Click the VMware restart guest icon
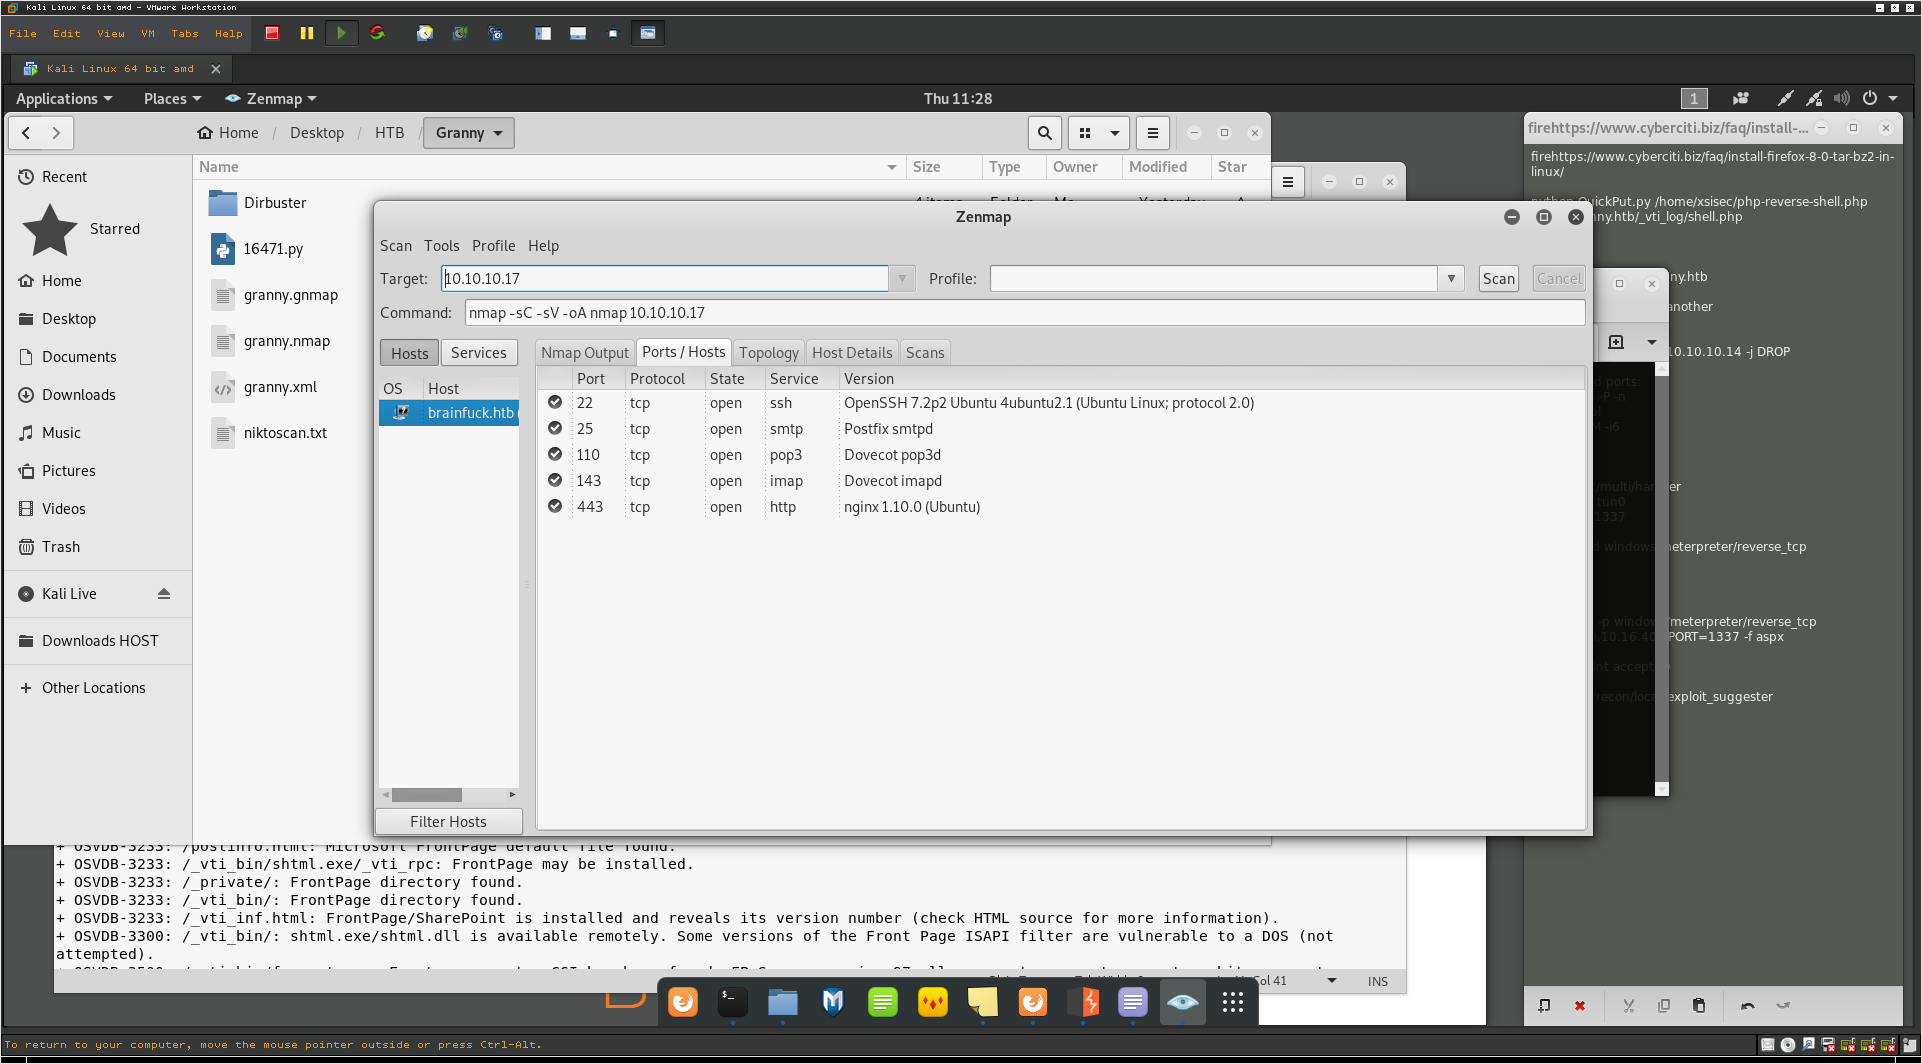The height and width of the screenshot is (1064, 1922). point(377,33)
